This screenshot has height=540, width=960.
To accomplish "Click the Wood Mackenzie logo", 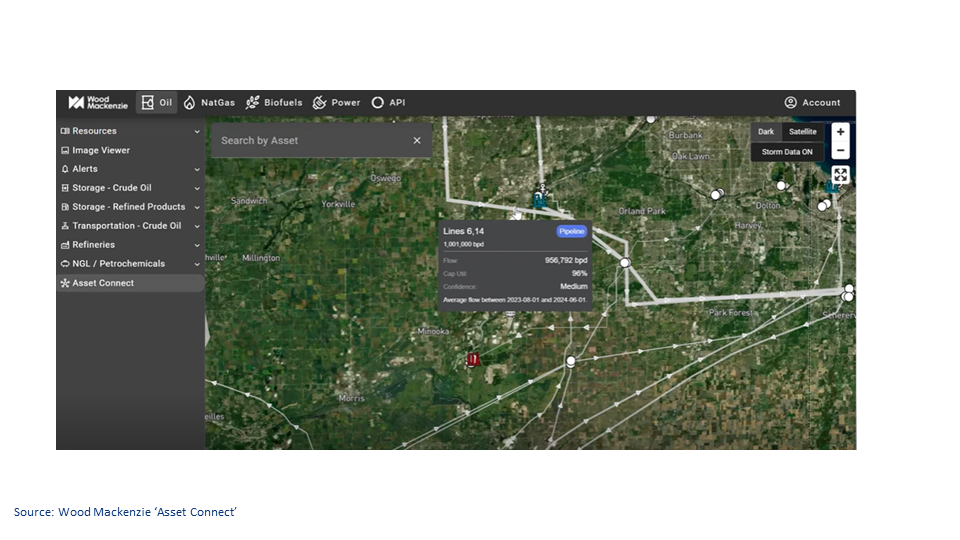I will 97,102.
